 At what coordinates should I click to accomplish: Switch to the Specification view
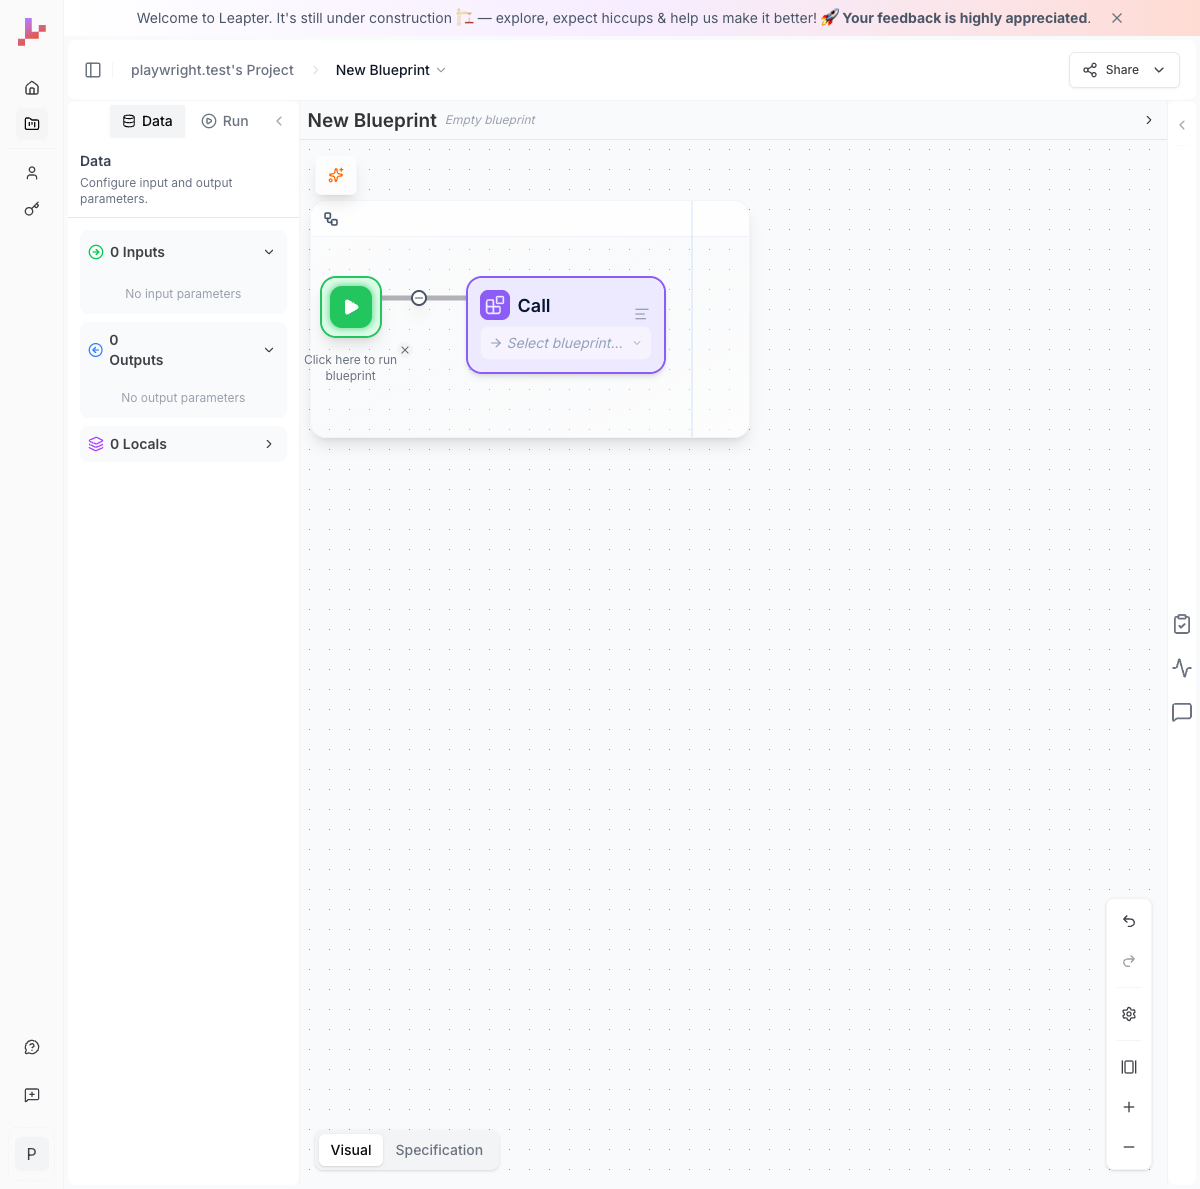click(x=438, y=1150)
